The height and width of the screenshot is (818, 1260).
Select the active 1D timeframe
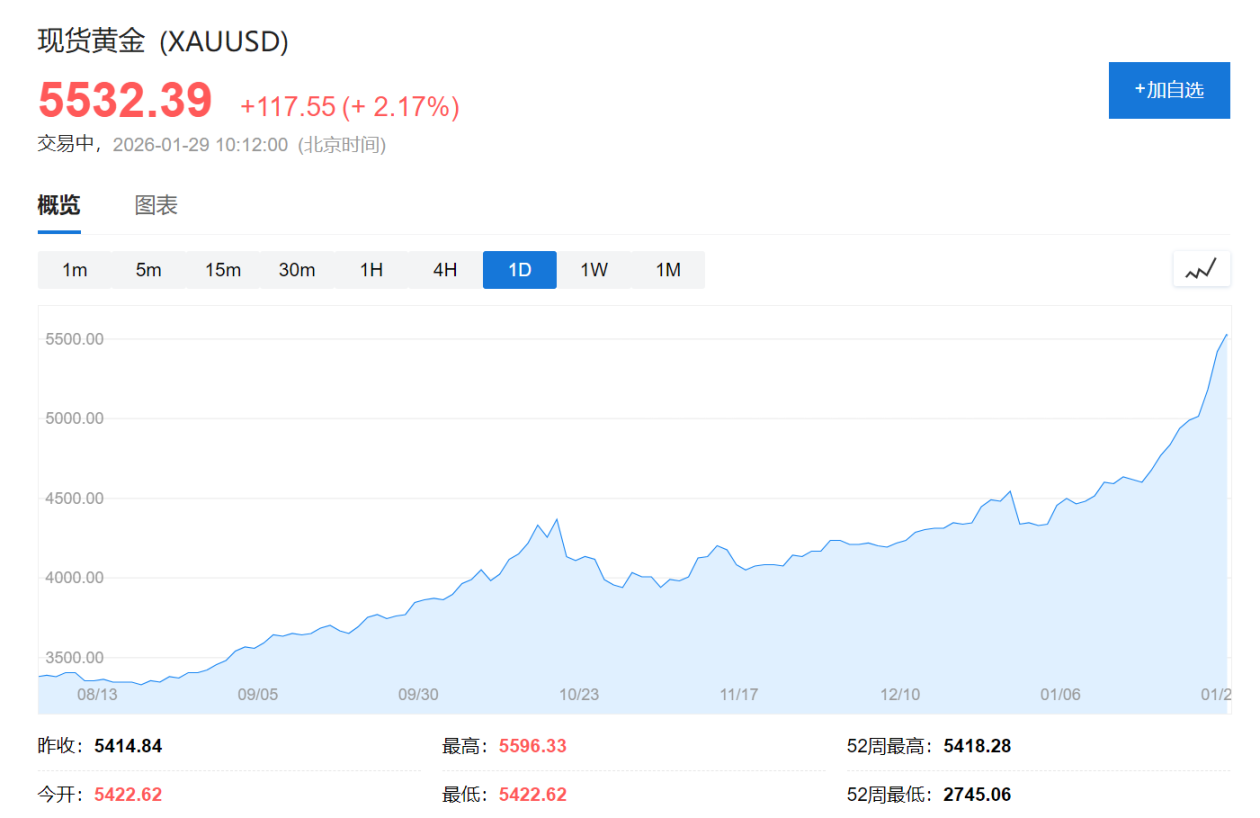(519, 270)
